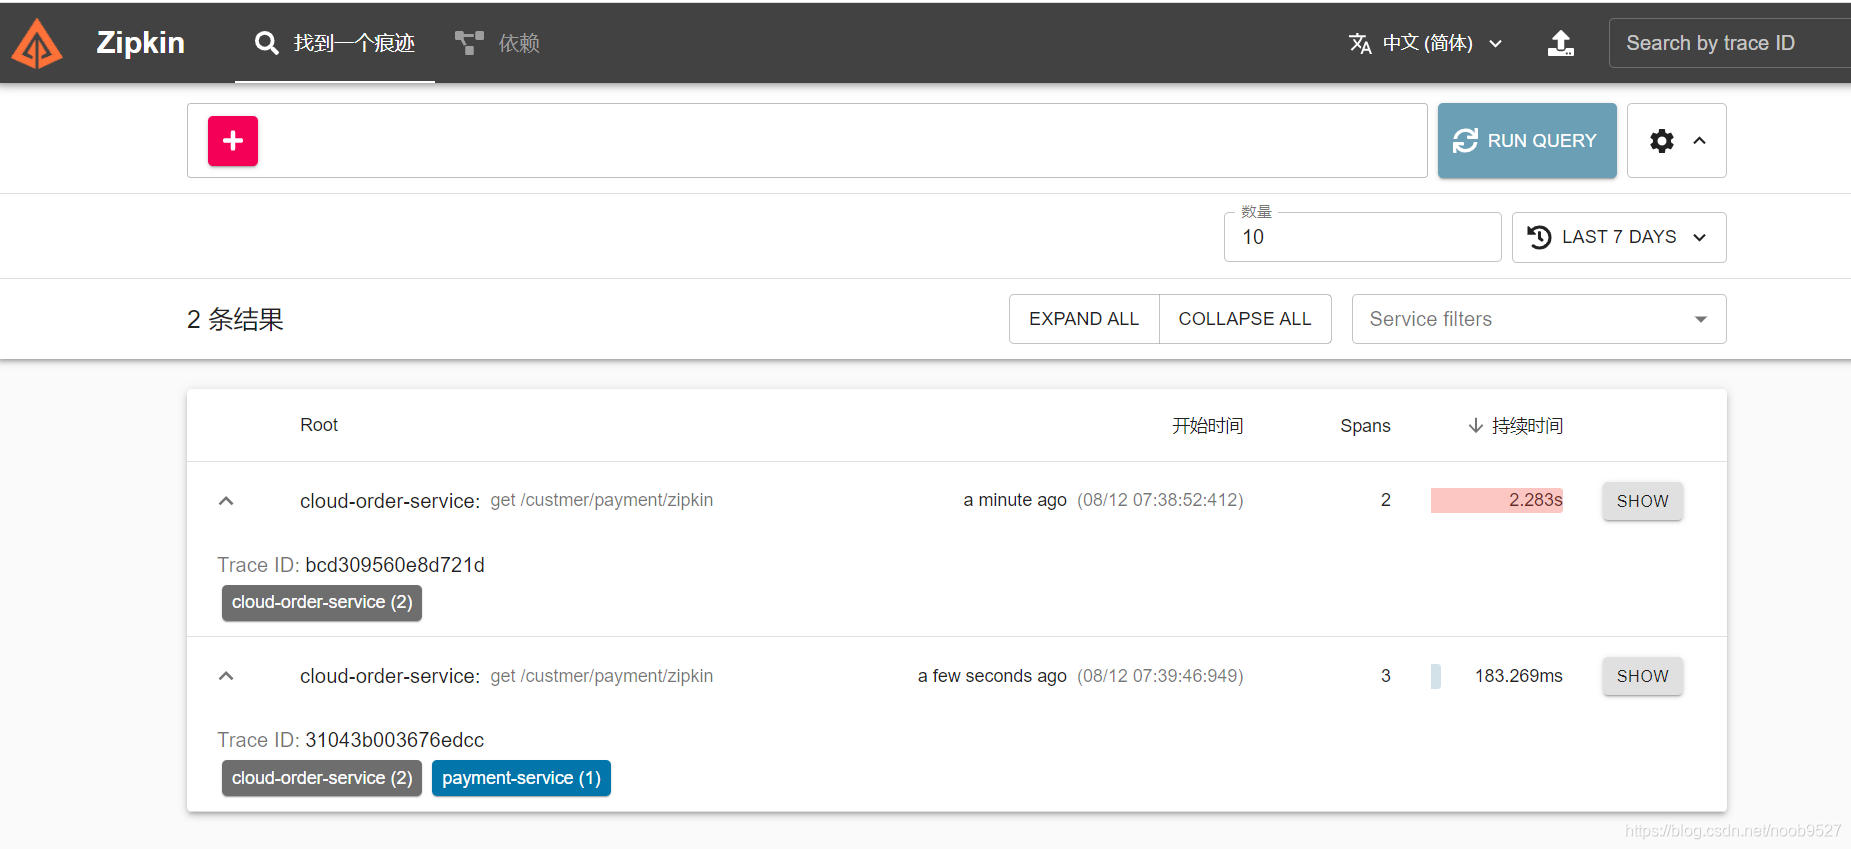This screenshot has width=1851, height=849.
Task: Click 2 条结果 results count
Action: click(236, 319)
